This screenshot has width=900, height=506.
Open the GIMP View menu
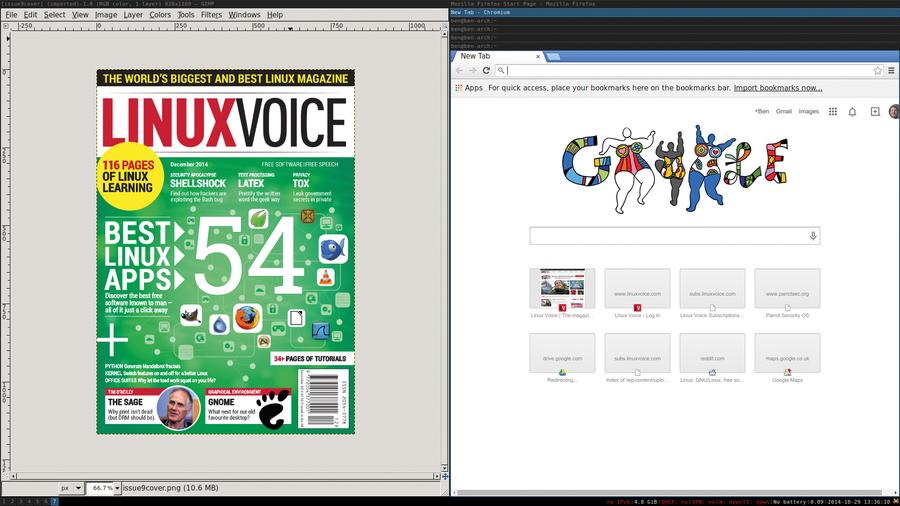tap(80, 14)
